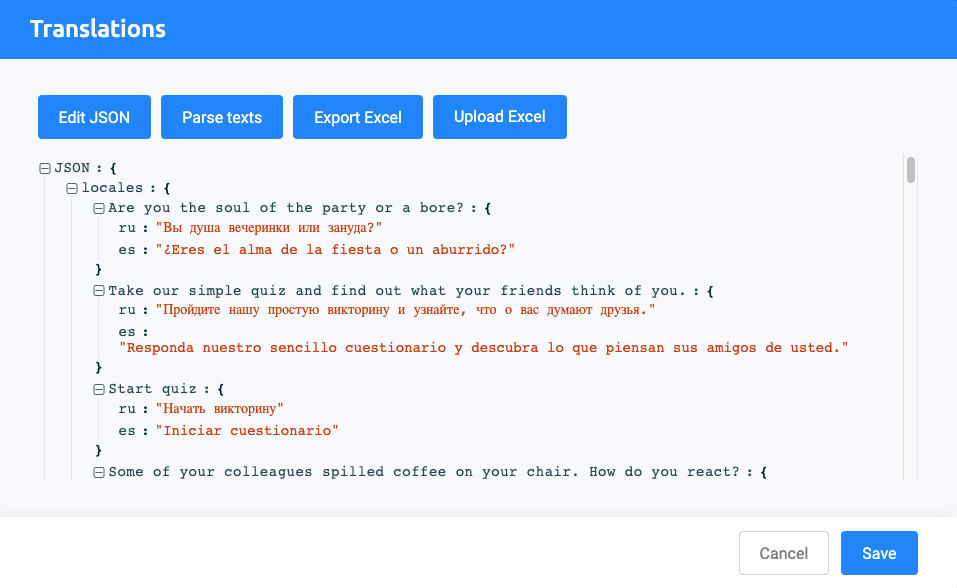957x588 pixels.
Task: Collapse the locales node
Action: [72, 188]
